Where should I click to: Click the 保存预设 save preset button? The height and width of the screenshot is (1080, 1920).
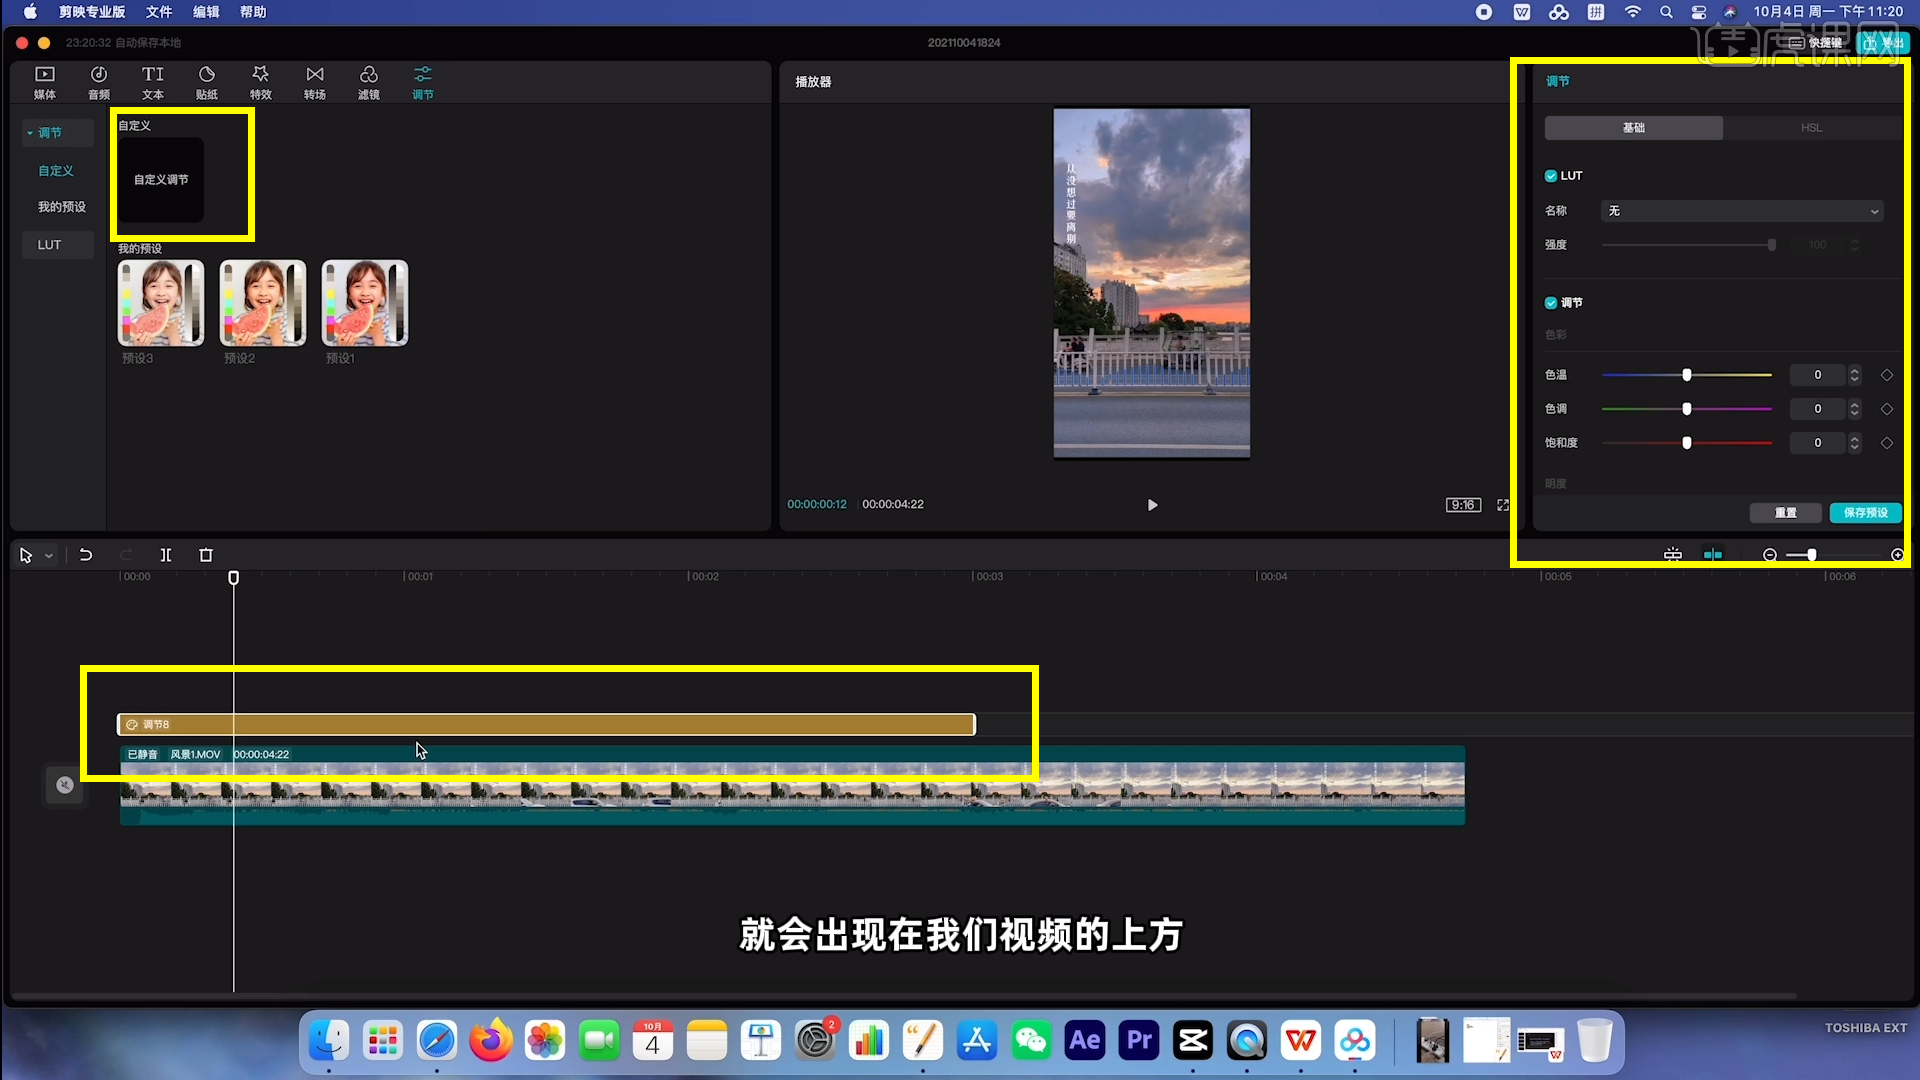1866,513
